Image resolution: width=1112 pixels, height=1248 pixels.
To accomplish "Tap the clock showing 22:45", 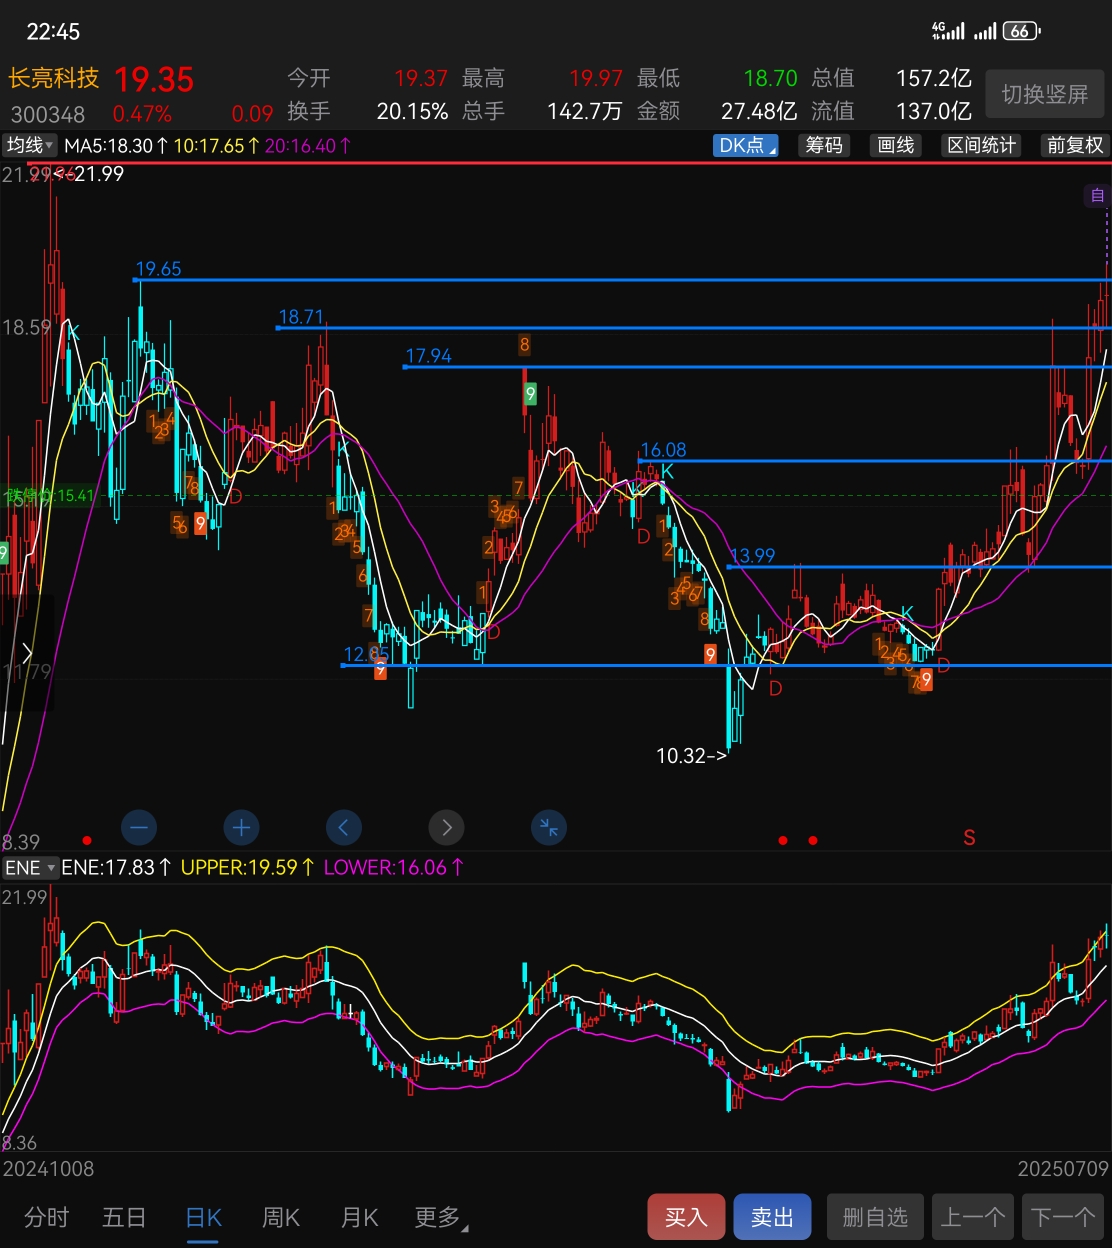I will [53, 32].
